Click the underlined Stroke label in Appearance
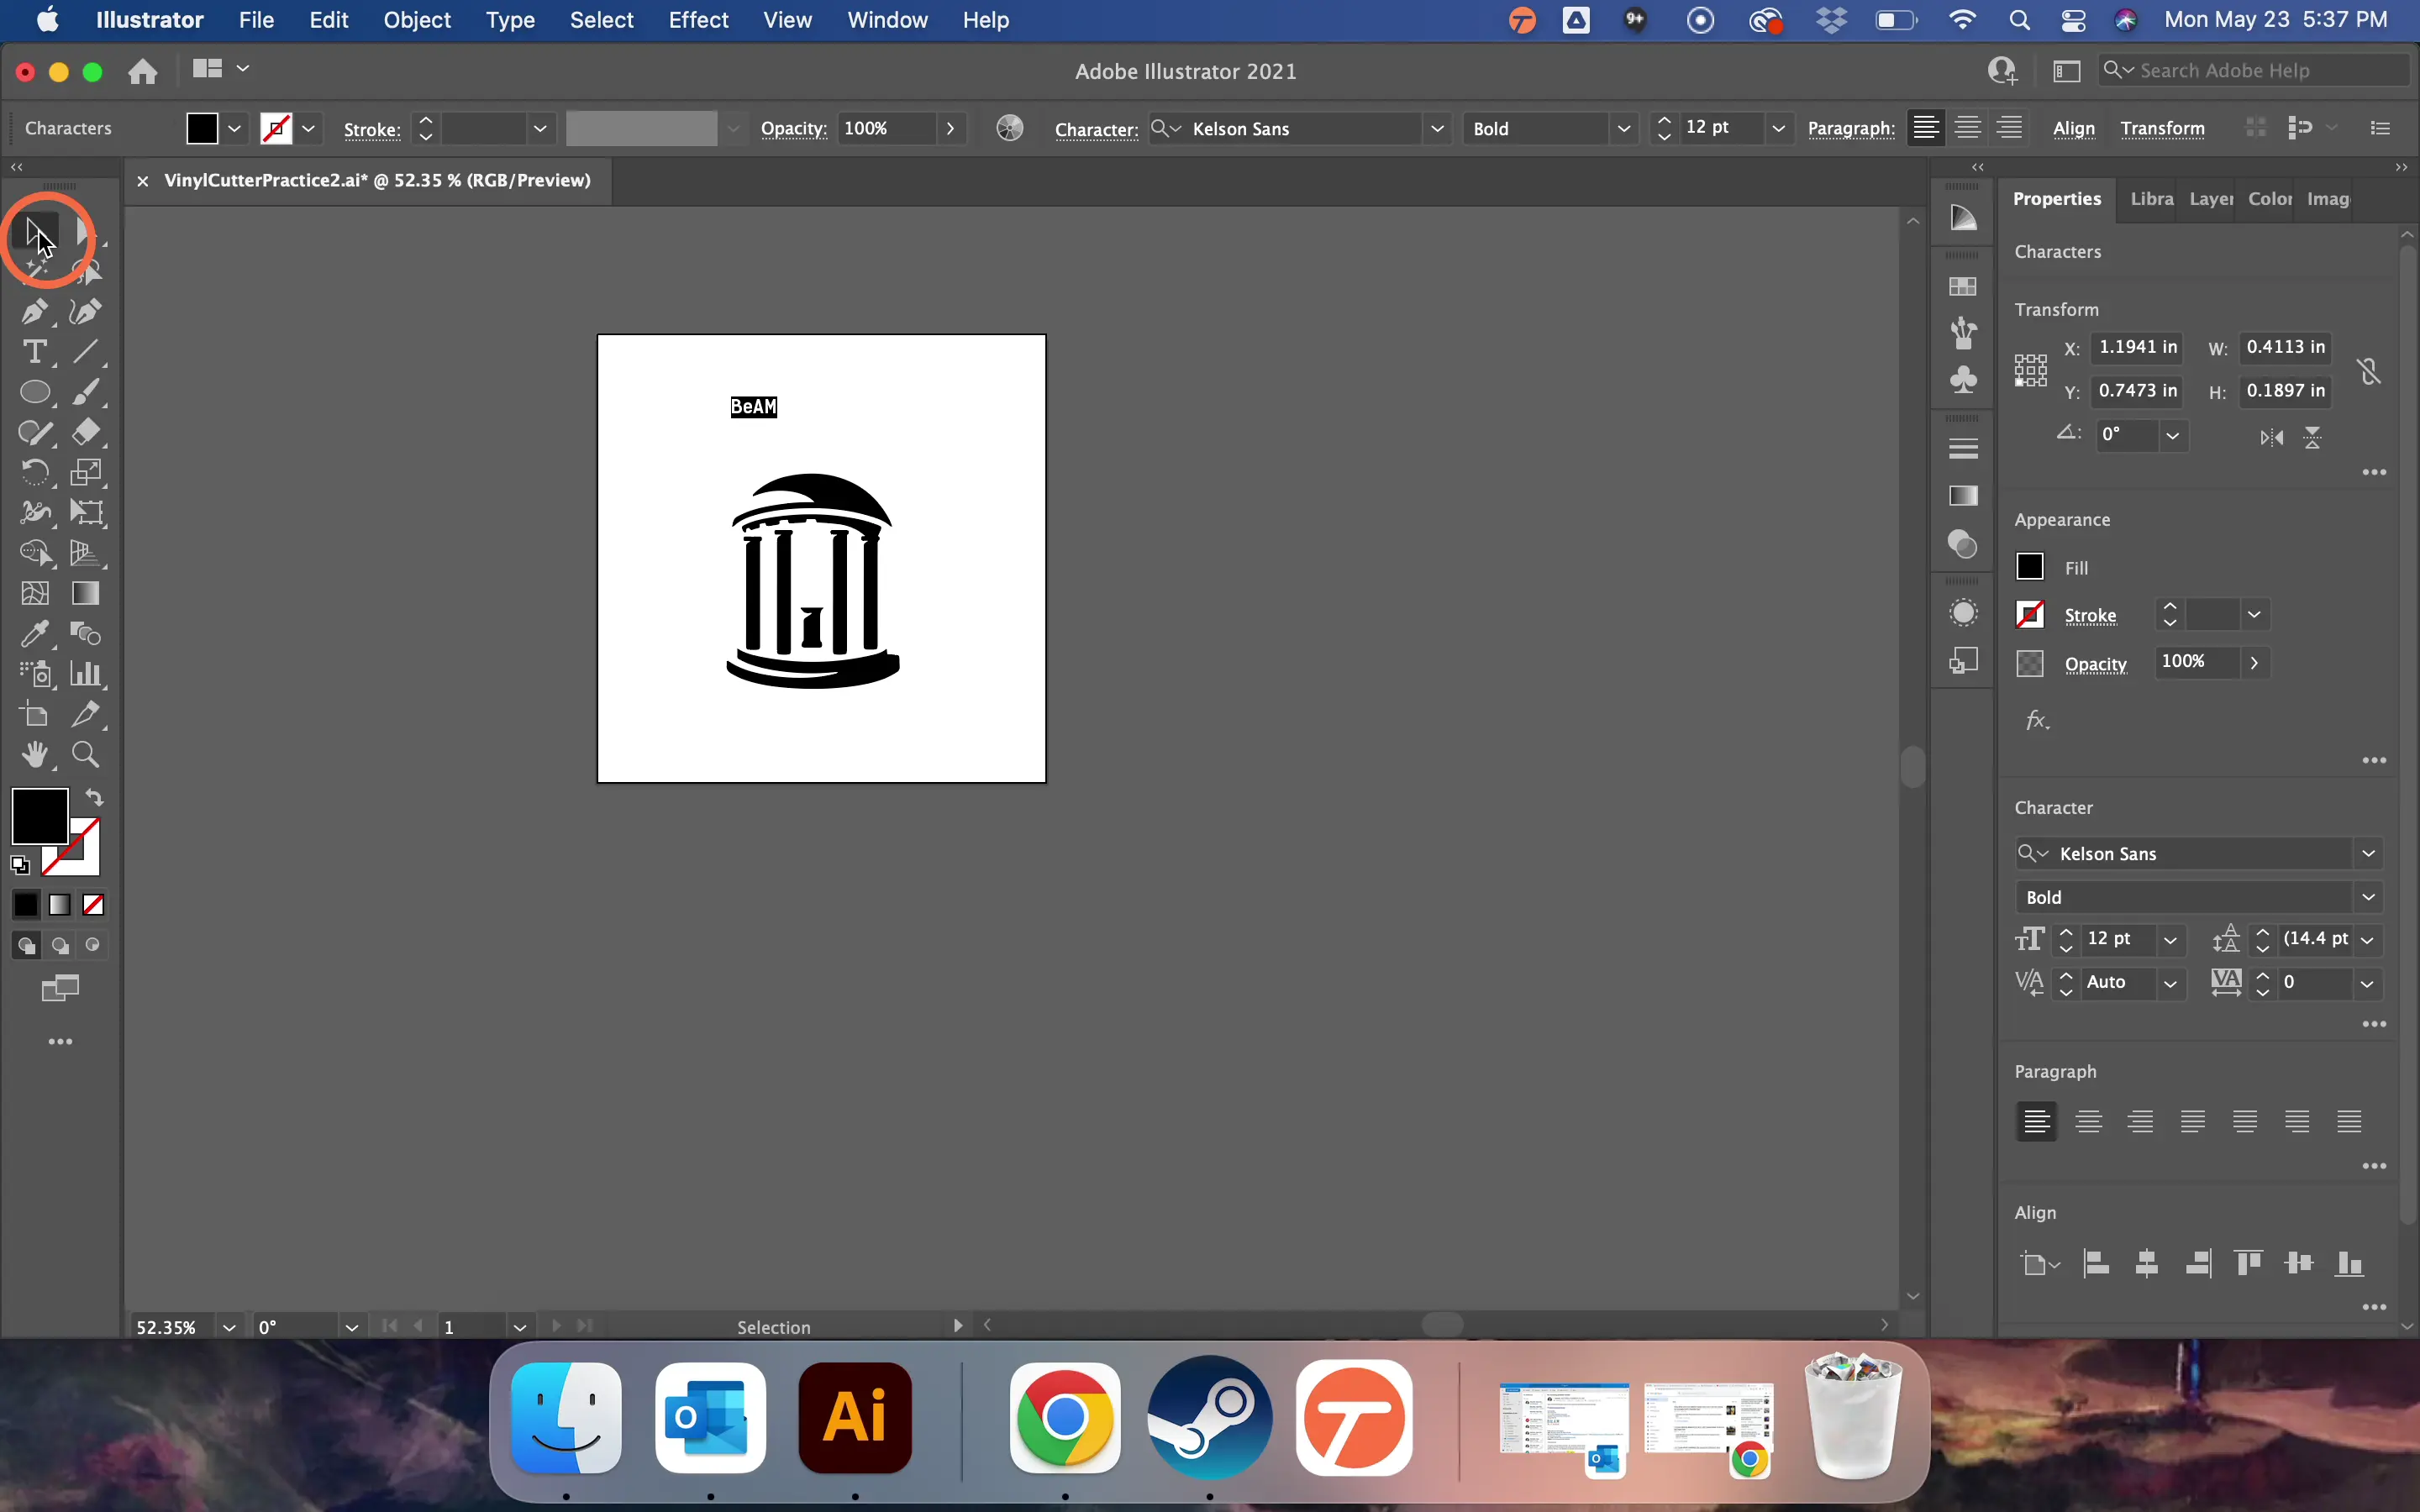 click(2091, 615)
